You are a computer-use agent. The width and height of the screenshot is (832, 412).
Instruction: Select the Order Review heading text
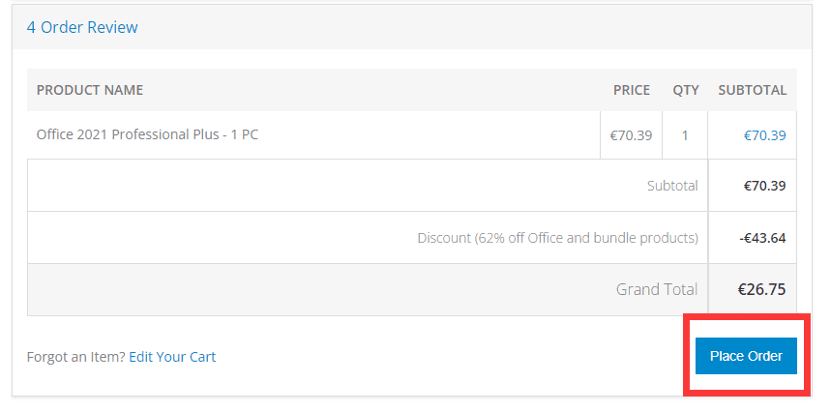[89, 27]
